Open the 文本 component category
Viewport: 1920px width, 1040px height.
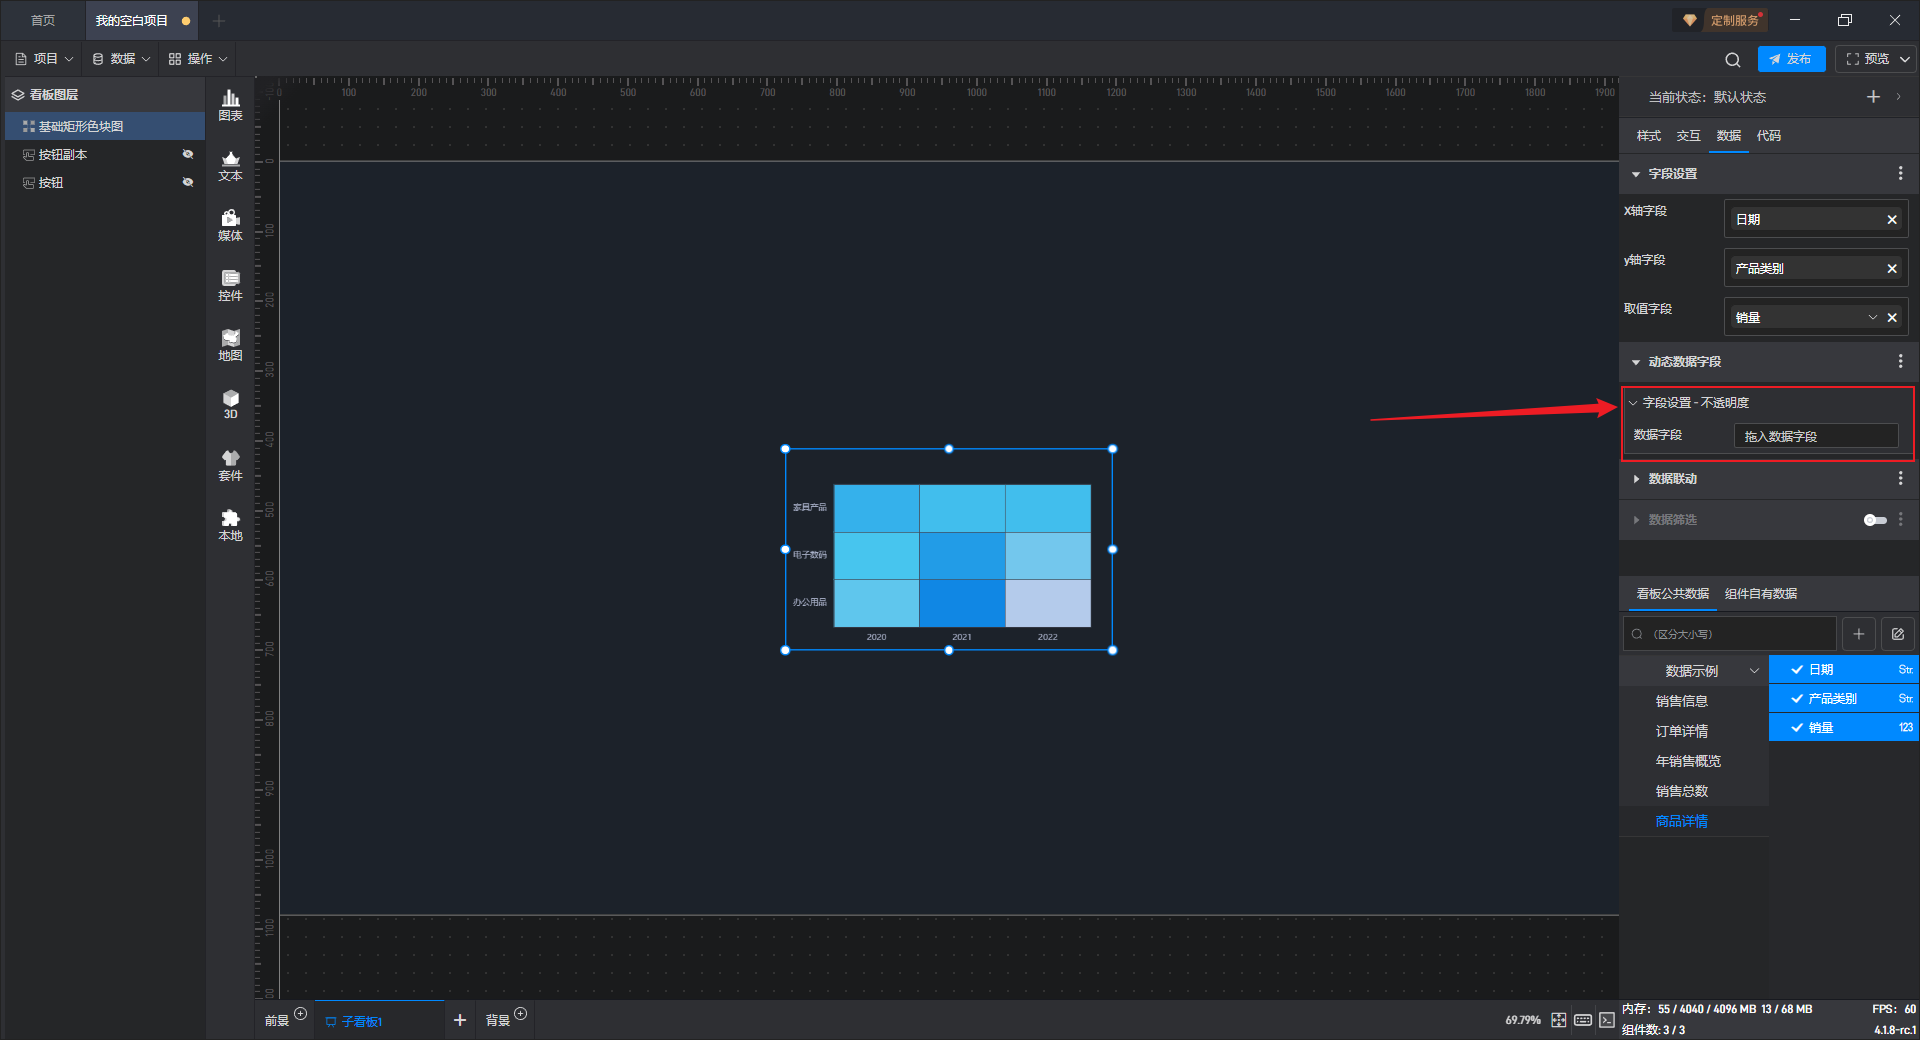point(230,165)
